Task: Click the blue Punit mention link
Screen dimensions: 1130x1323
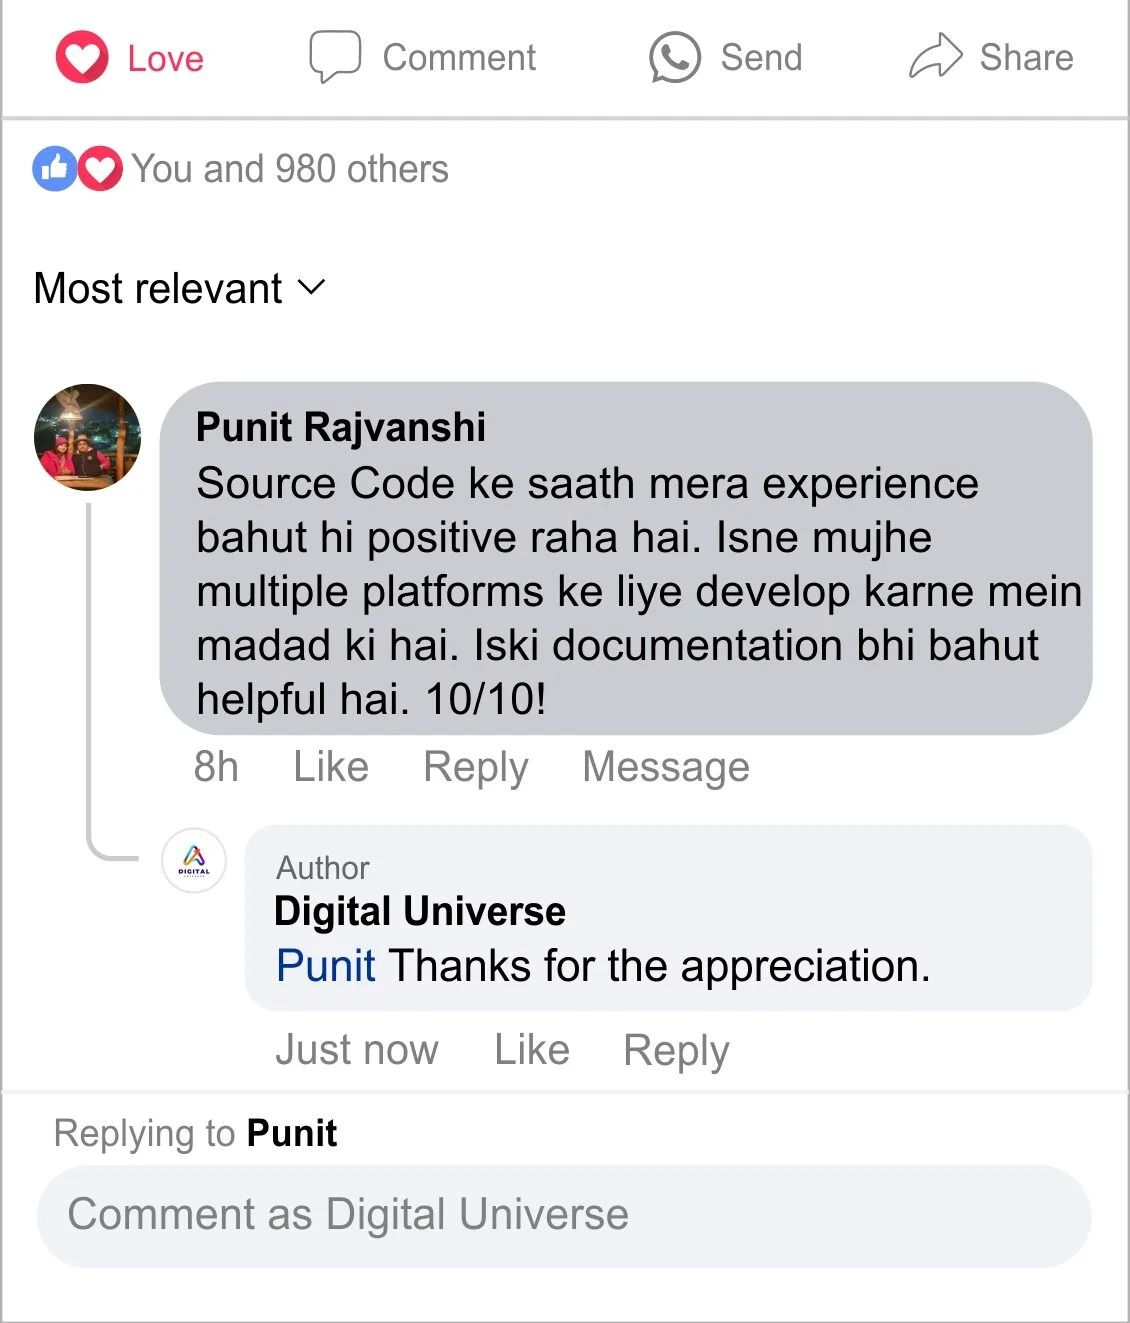Action: click(x=326, y=966)
